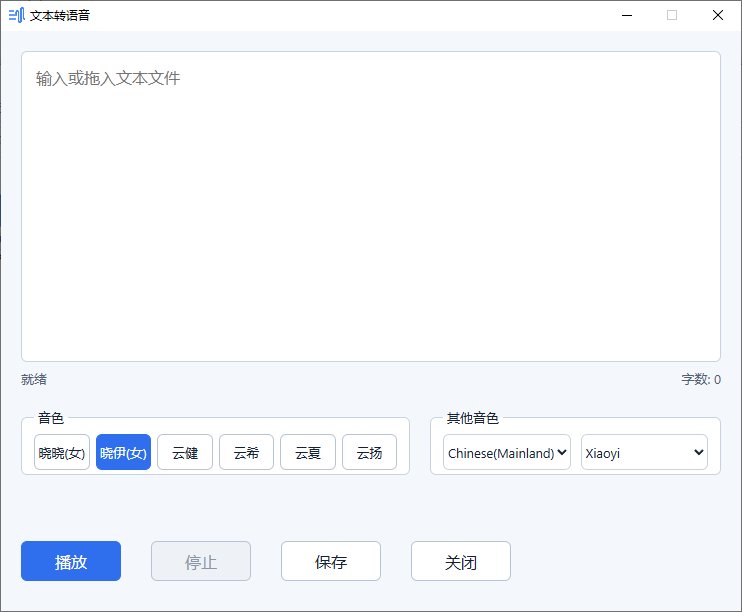Click the 就绪 status text
This screenshot has width=742, height=612.
pos(34,379)
